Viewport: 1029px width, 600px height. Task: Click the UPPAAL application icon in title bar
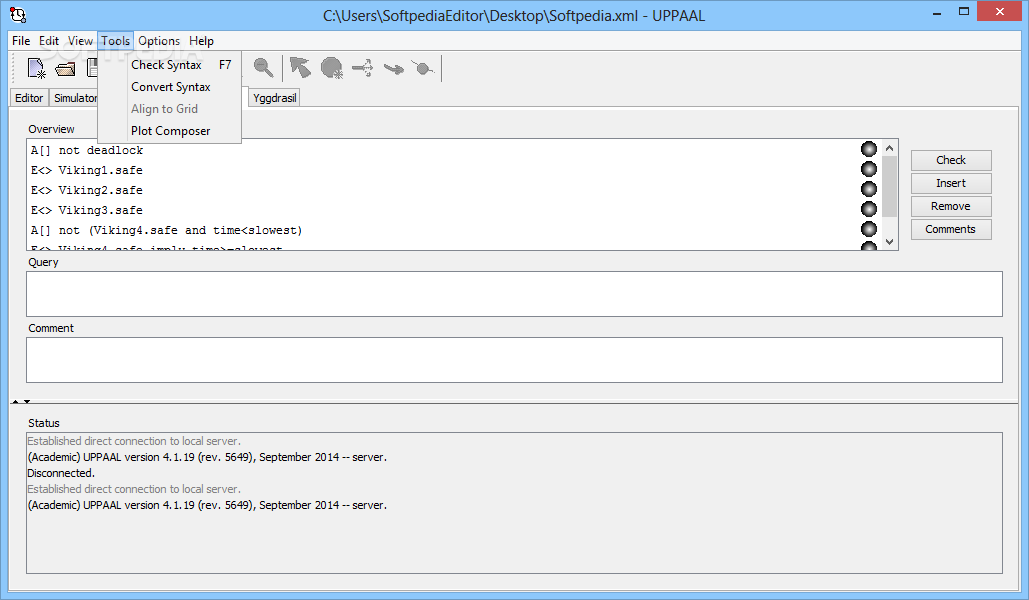click(x=18, y=14)
